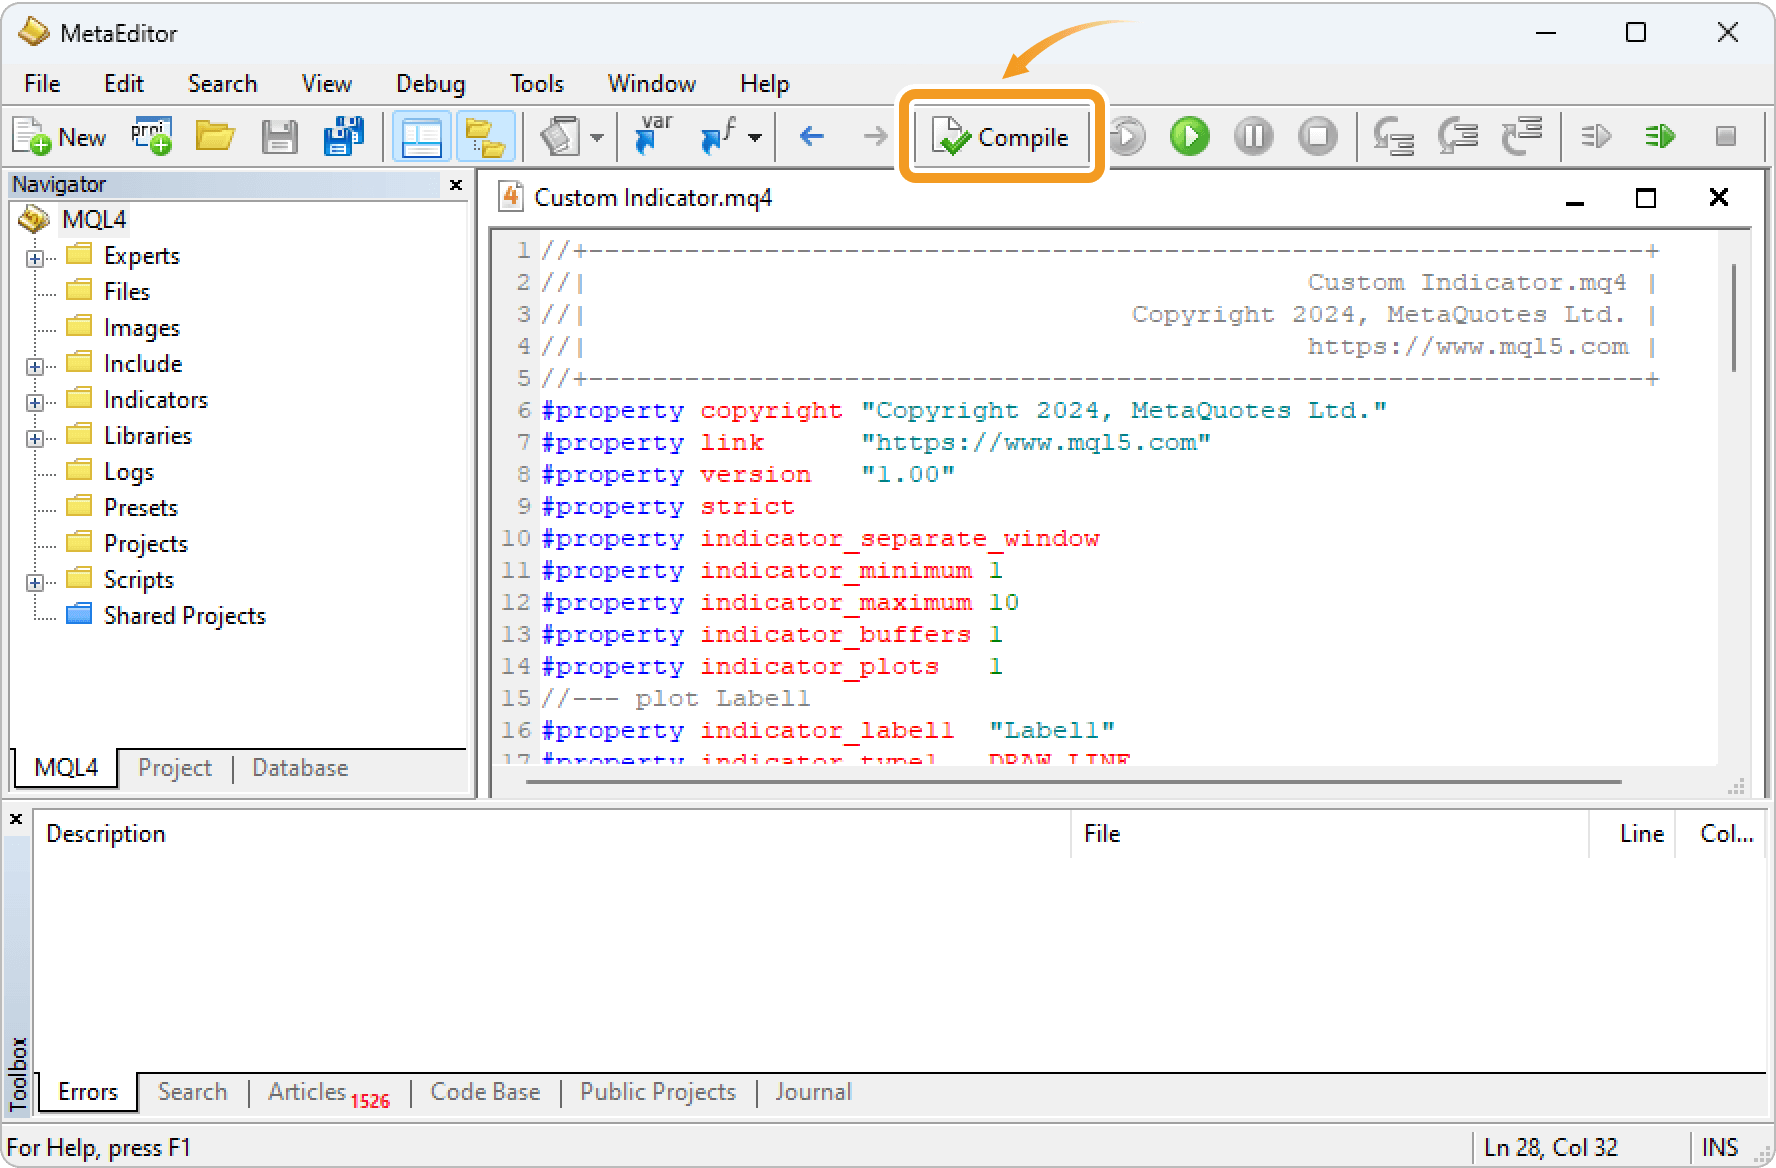Click the Step Into debug icon
This screenshot has width=1776, height=1168.
(1393, 137)
